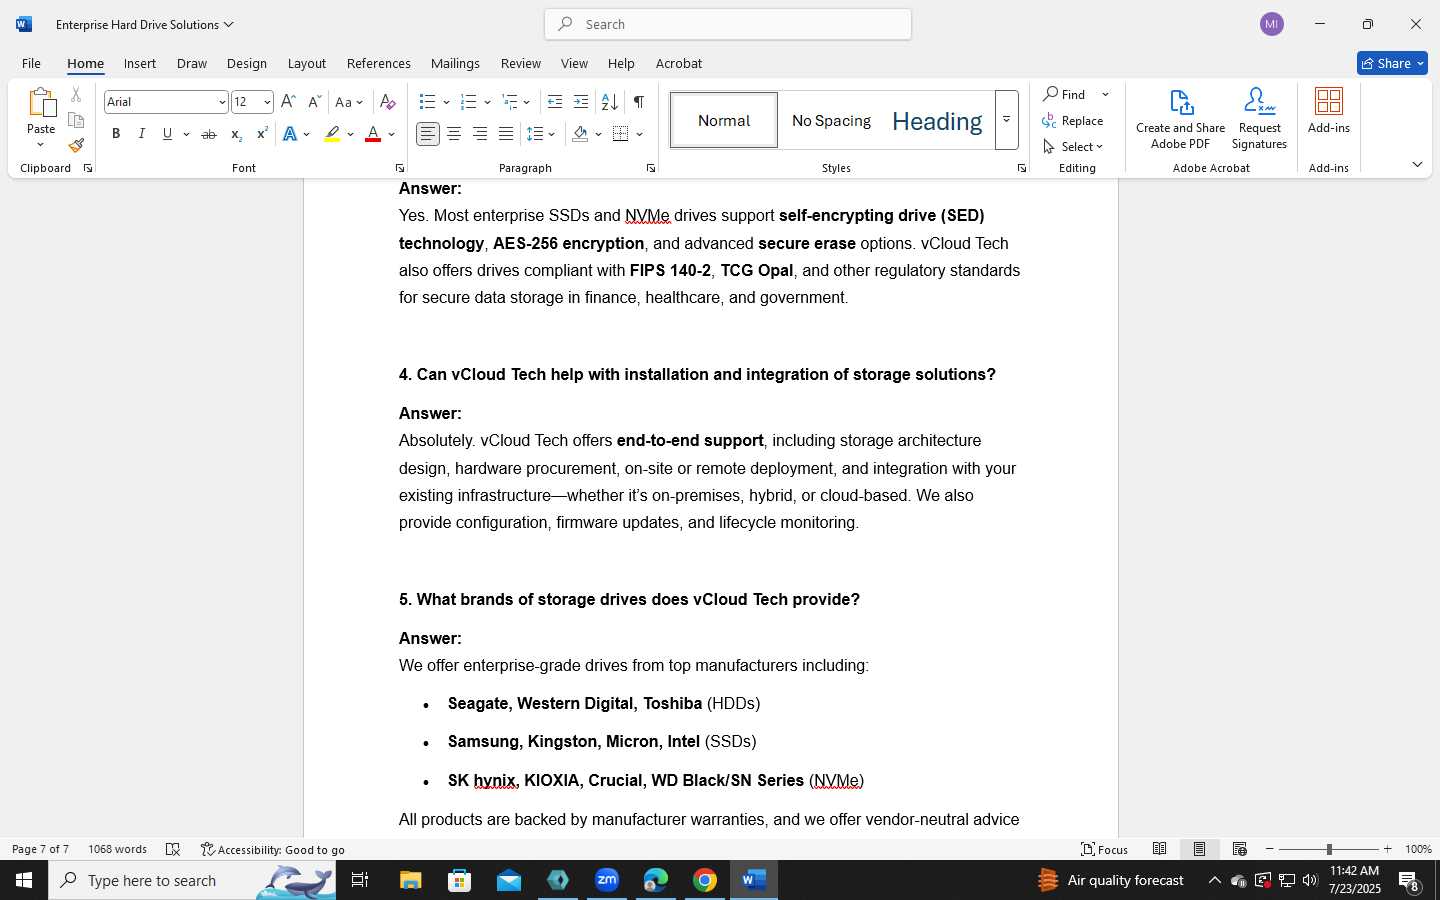
Task: Click Request Signatures icon
Action: click(1259, 118)
